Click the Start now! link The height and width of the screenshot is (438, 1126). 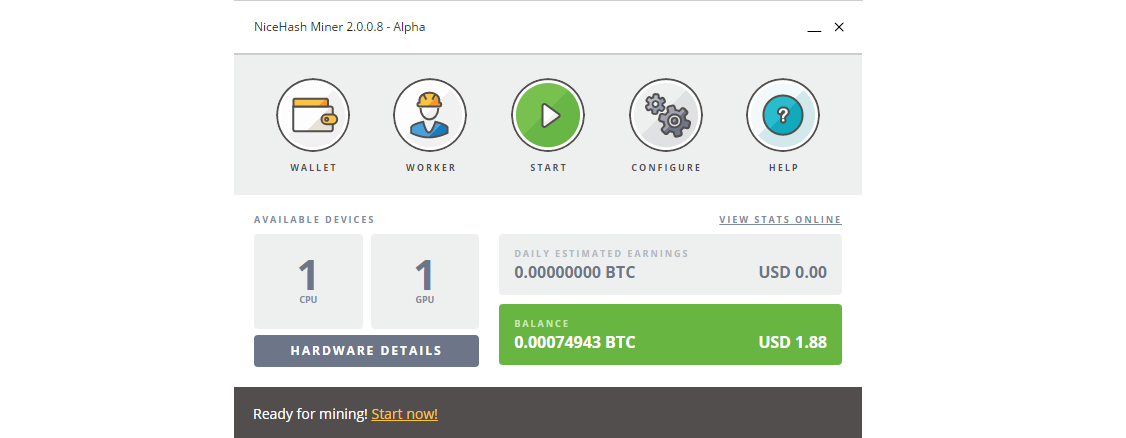[x=405, y=414]
